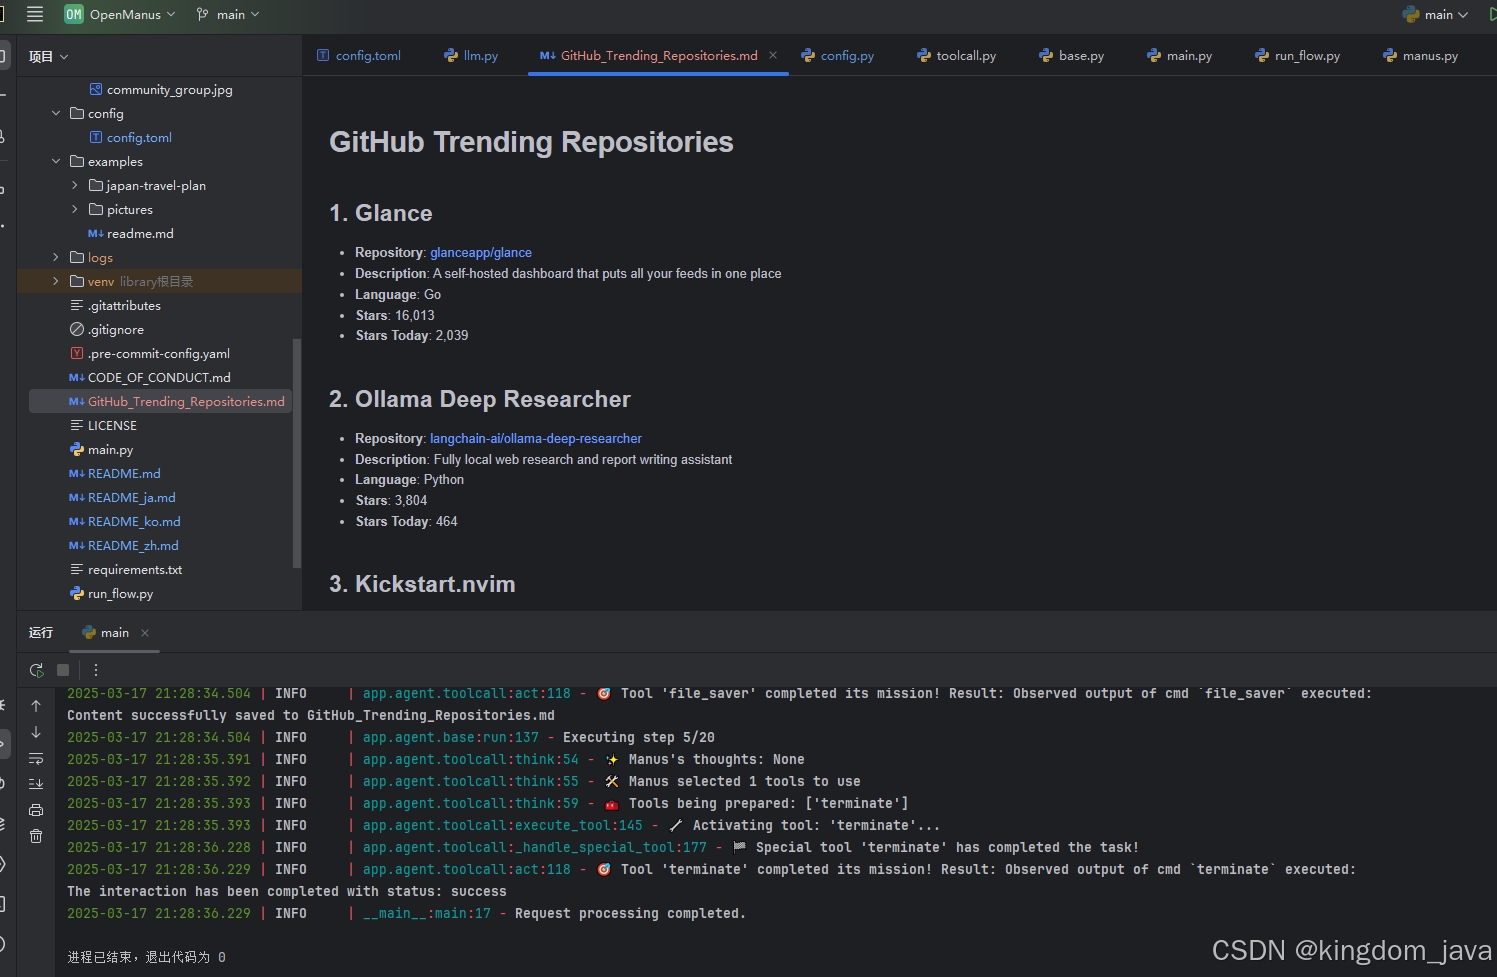Viewport: 1497px width, 977px height.
Task: Select the .gitignore file
Action: coord(107,330)
